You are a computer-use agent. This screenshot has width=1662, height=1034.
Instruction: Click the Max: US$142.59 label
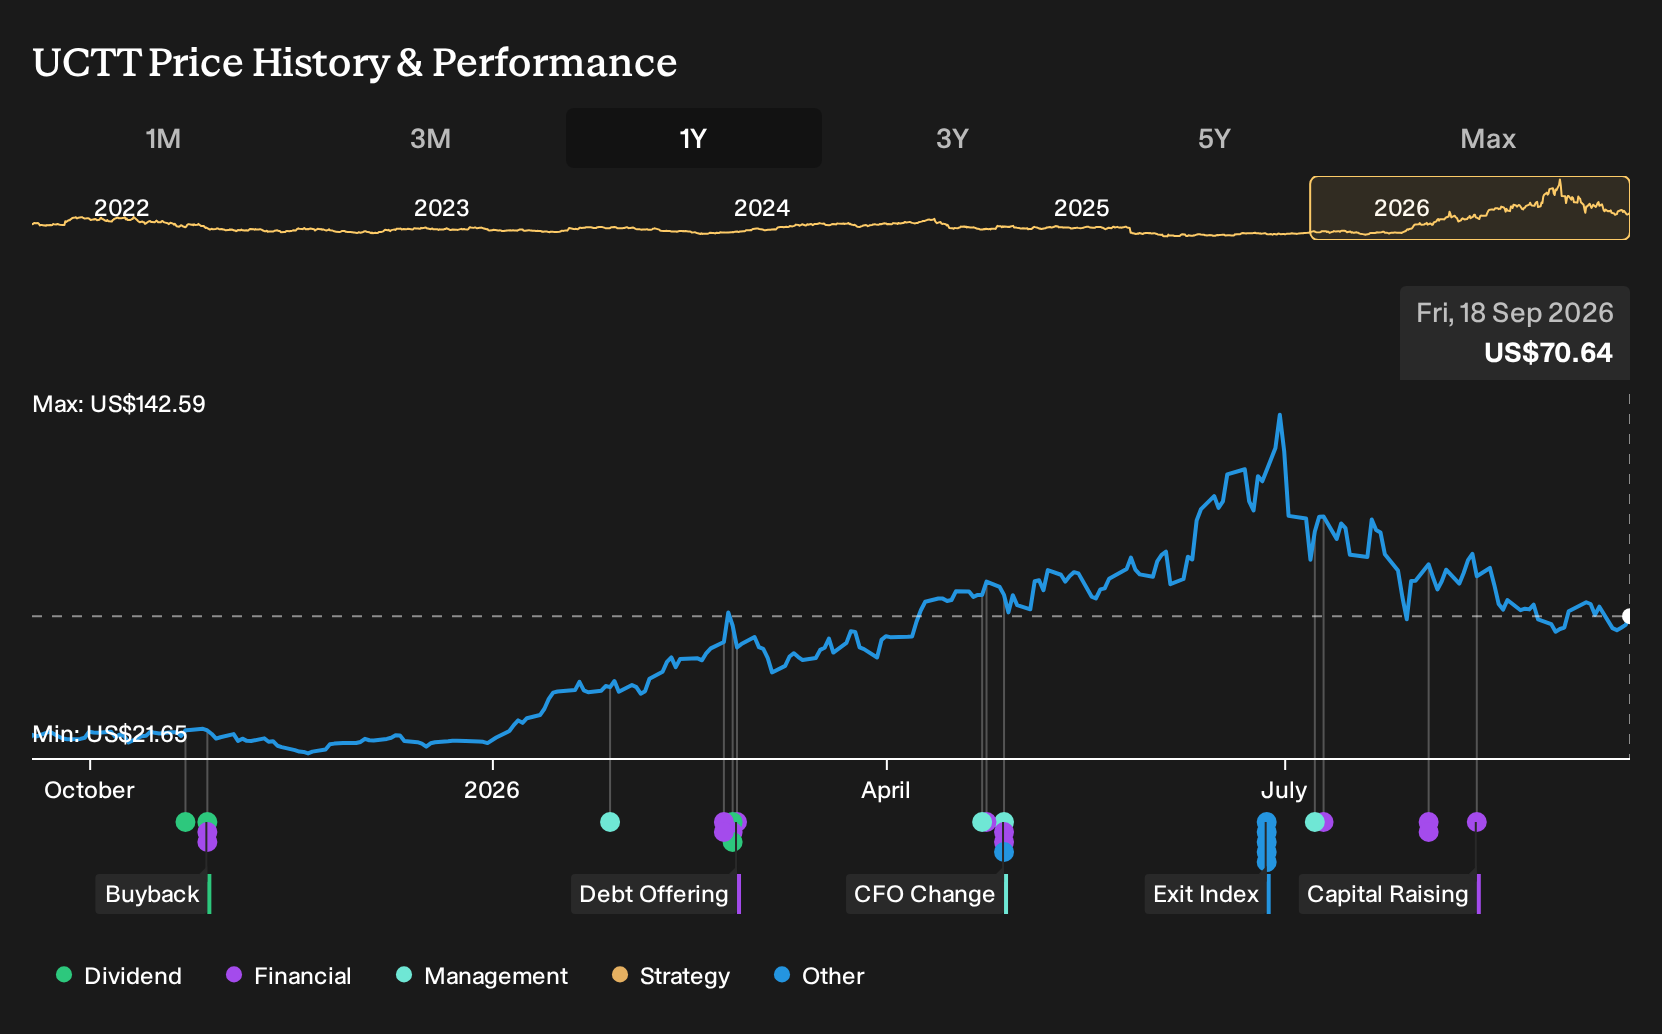(119, 404)
